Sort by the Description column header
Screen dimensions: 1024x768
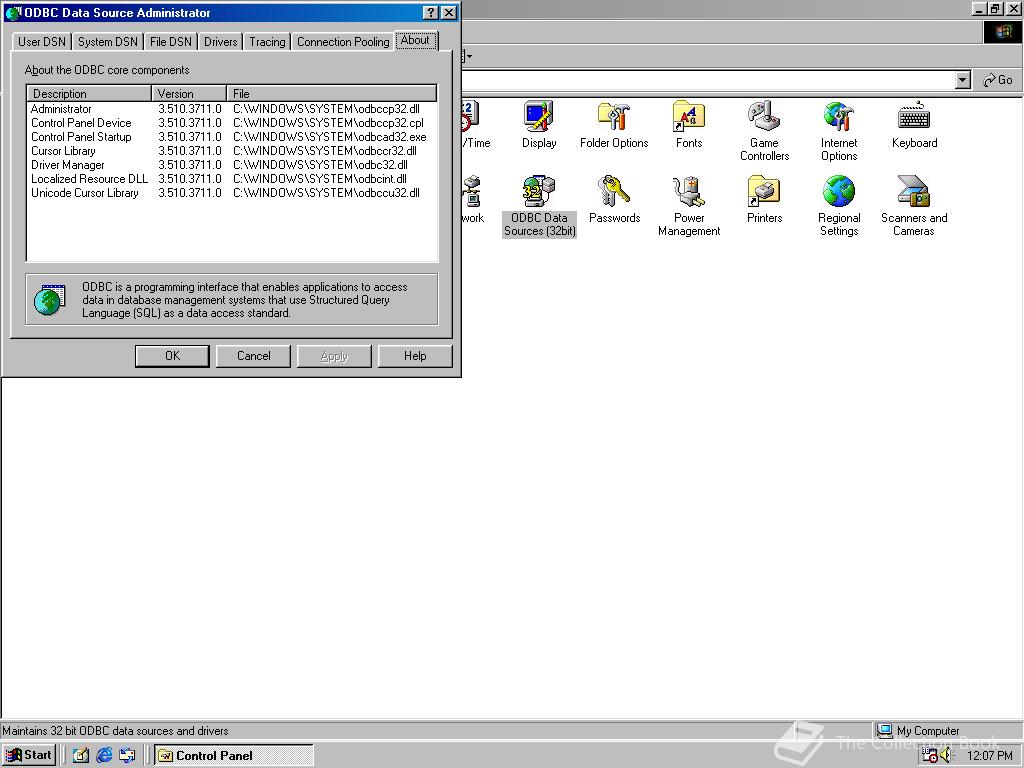click(89, 93)
